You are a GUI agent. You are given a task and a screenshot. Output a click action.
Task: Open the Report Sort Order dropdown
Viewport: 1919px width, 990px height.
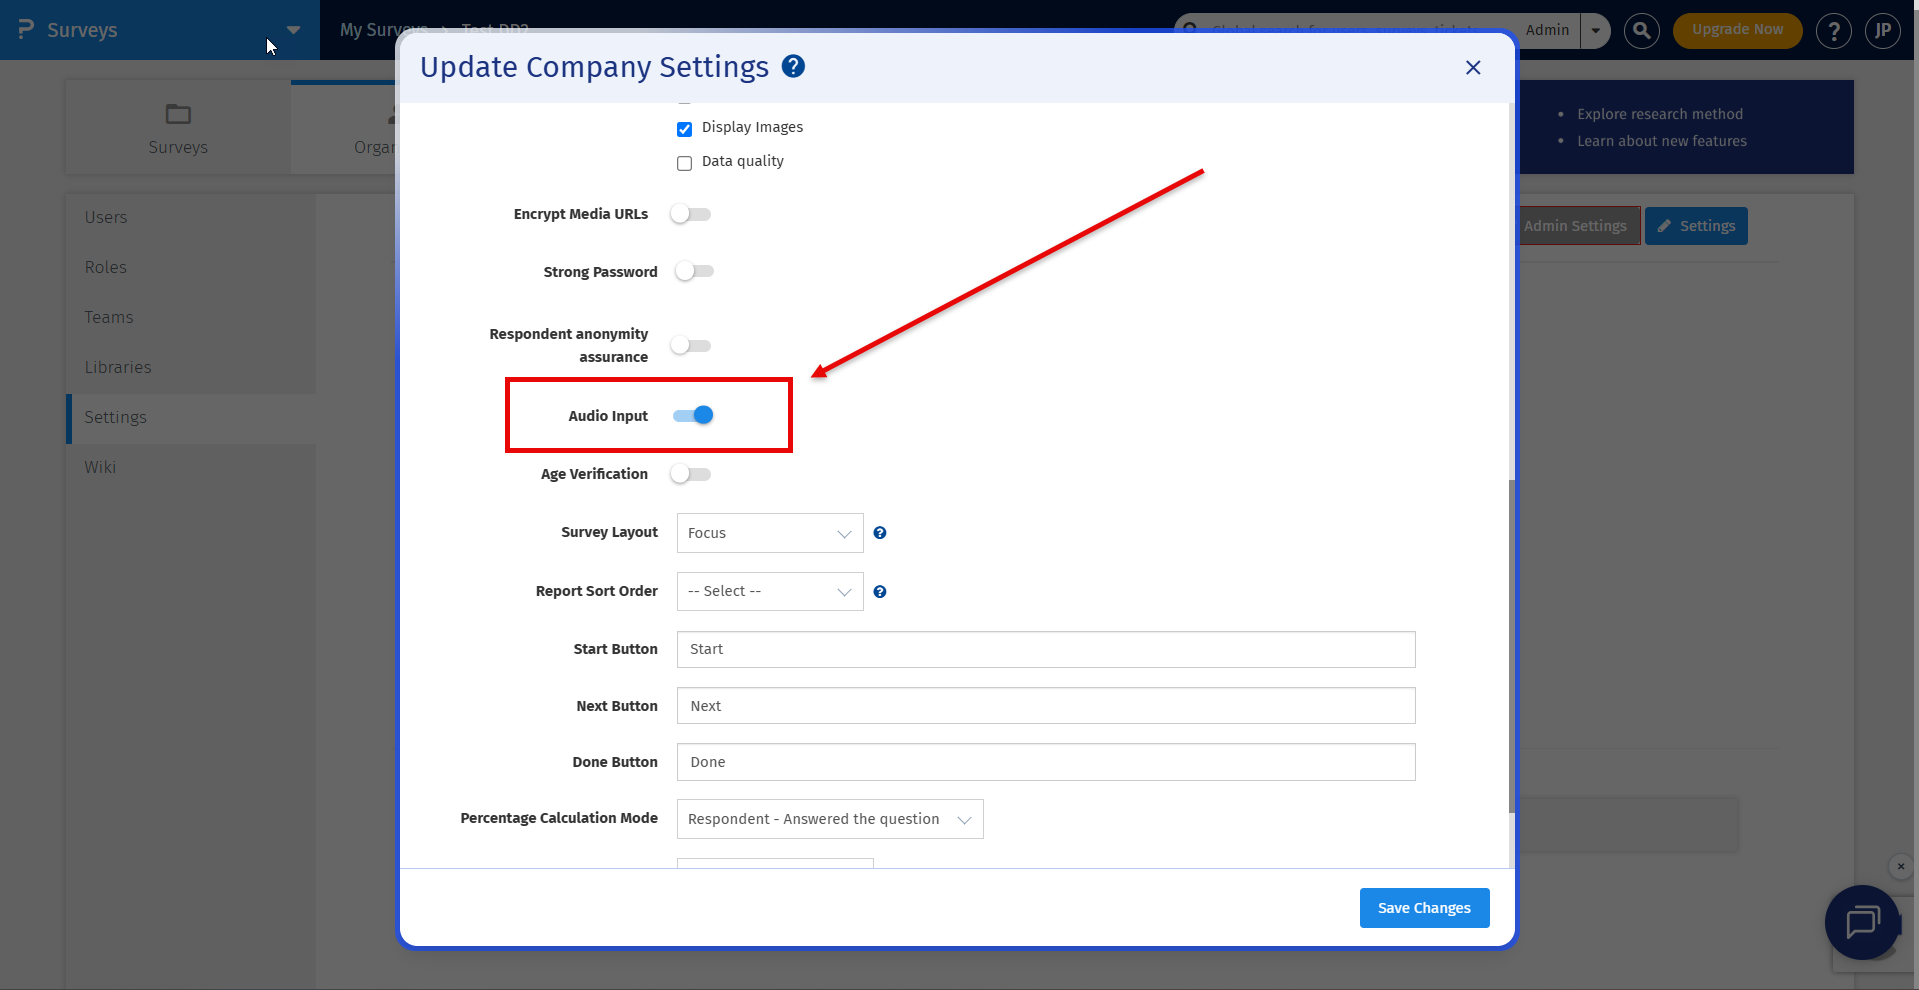[x=770, y=591]
